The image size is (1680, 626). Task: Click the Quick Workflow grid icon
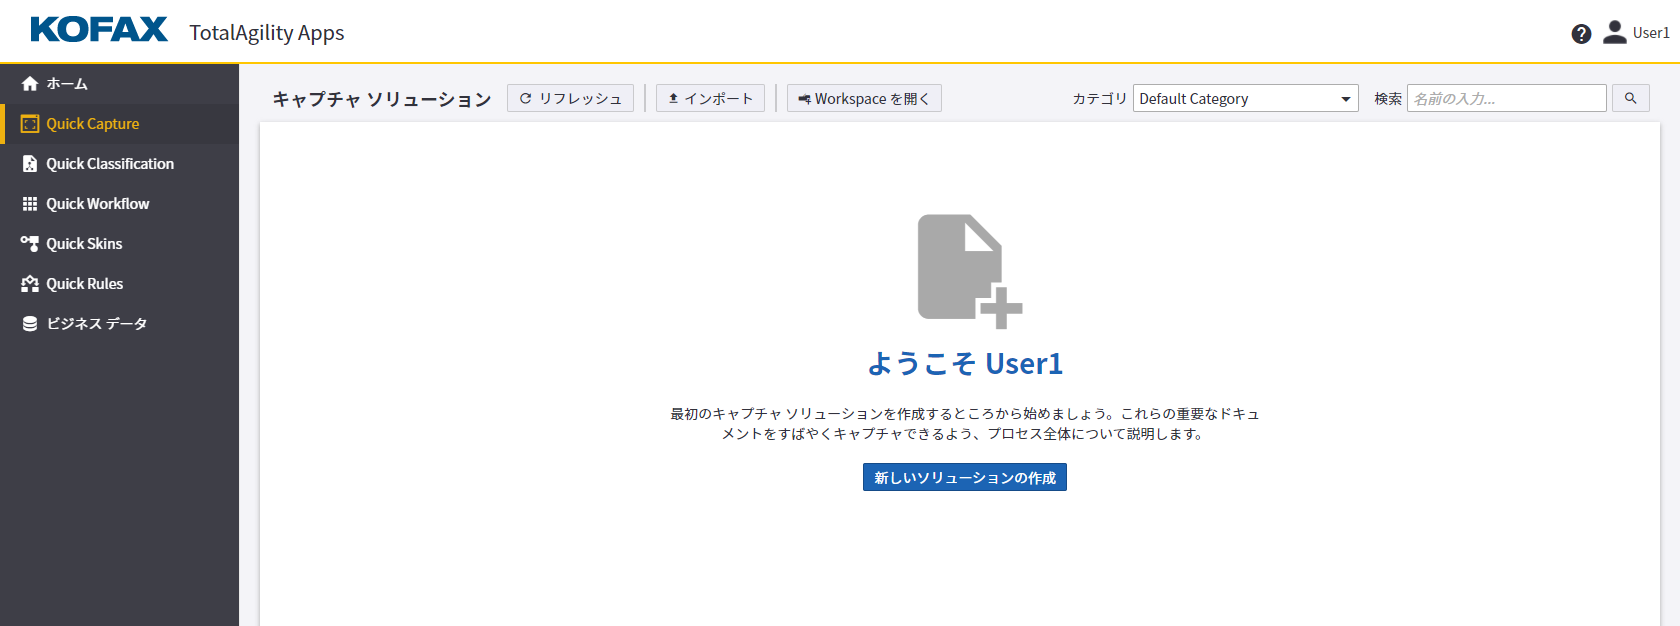point(30,204)
